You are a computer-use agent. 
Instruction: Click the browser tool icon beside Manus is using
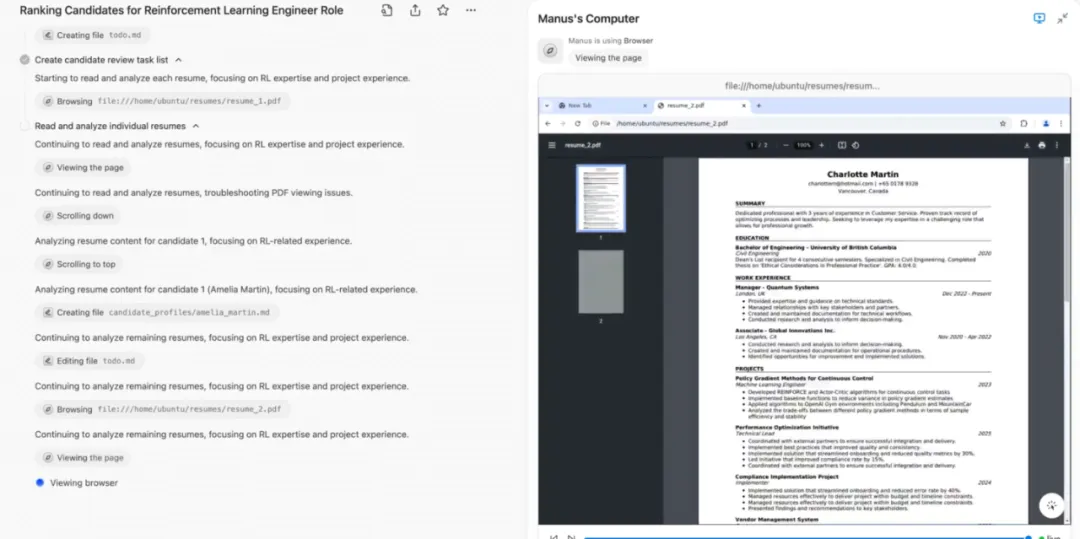[550, 50]
